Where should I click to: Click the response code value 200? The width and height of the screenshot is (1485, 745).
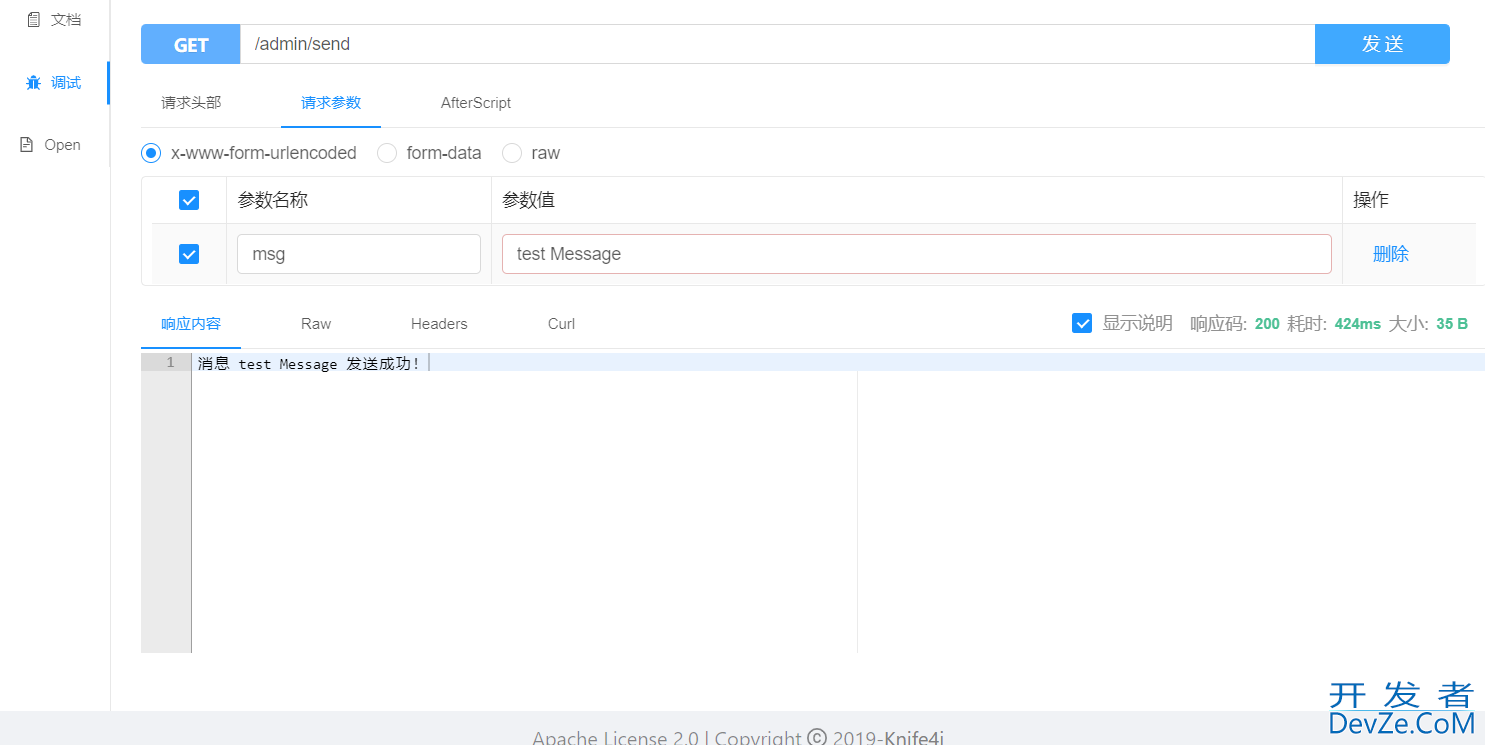(1267, 324)
